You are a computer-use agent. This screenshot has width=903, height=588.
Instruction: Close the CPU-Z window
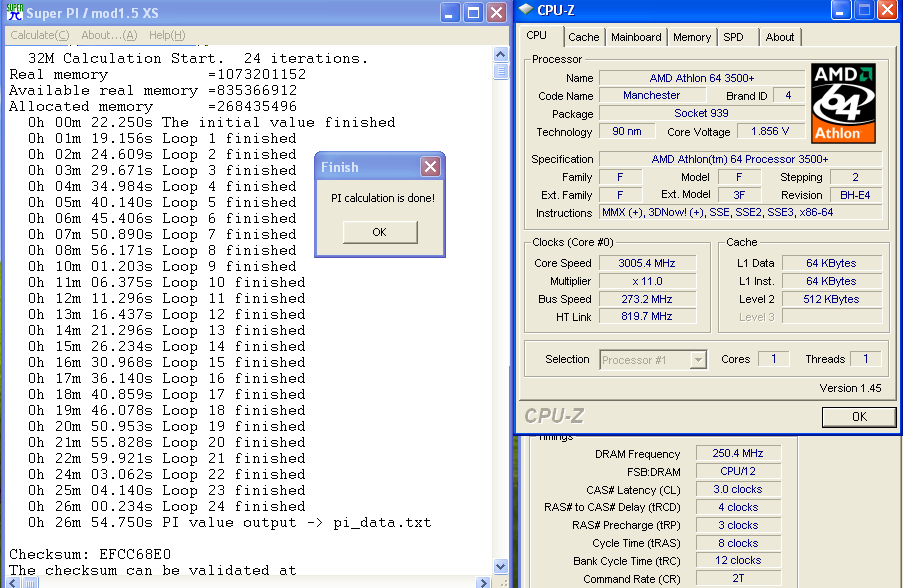point(887,10)
